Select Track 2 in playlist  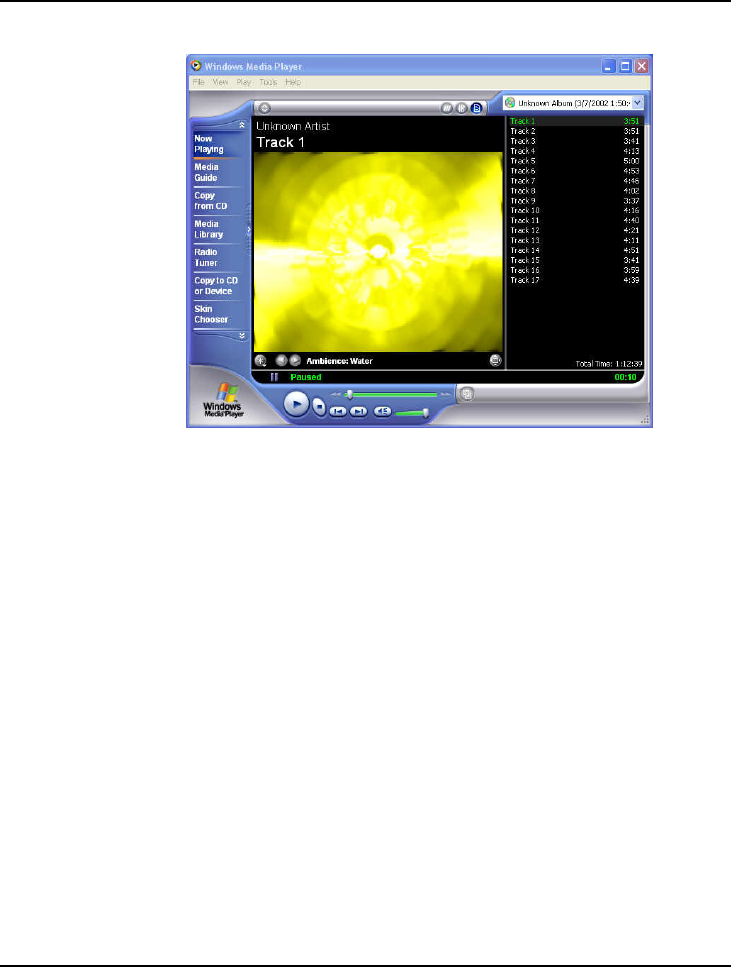[574, 131]
